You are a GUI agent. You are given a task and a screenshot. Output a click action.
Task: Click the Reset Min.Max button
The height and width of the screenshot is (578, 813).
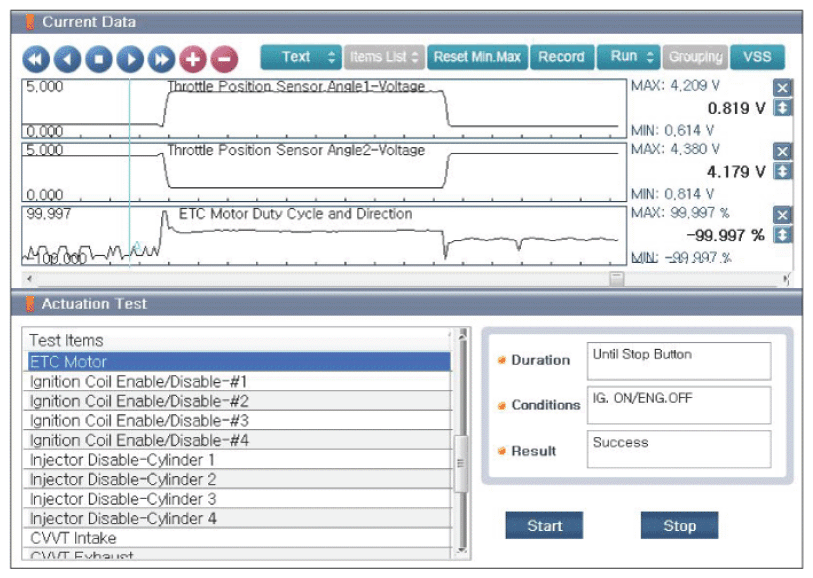coord(477,57)
